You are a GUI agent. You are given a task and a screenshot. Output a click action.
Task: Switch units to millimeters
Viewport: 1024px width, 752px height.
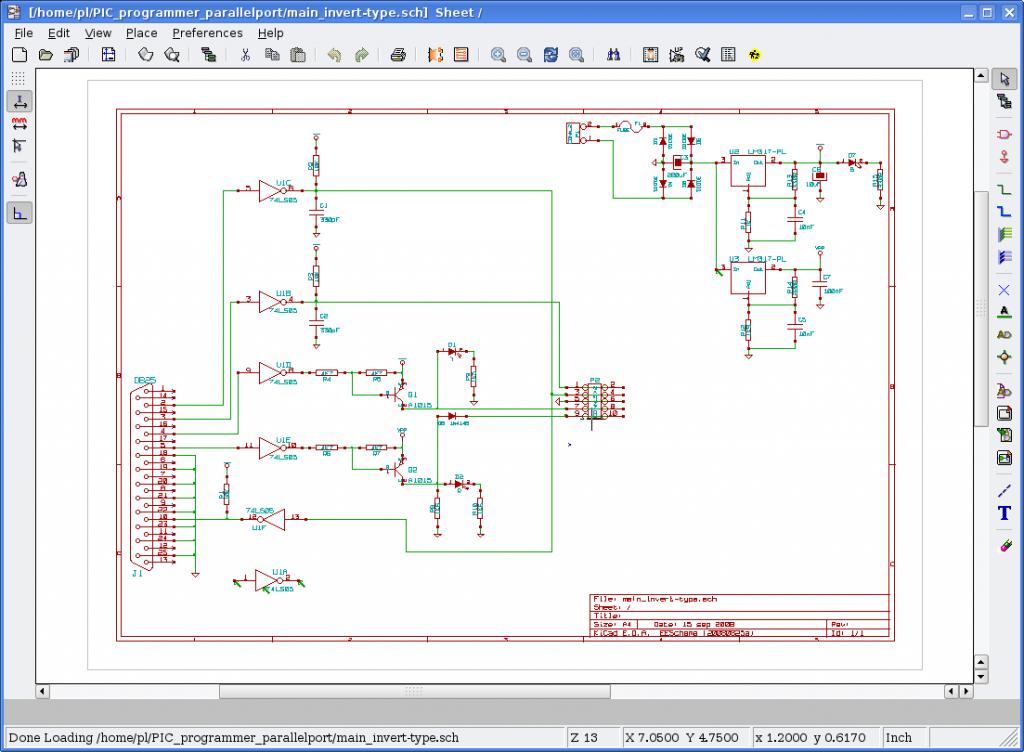19,124
